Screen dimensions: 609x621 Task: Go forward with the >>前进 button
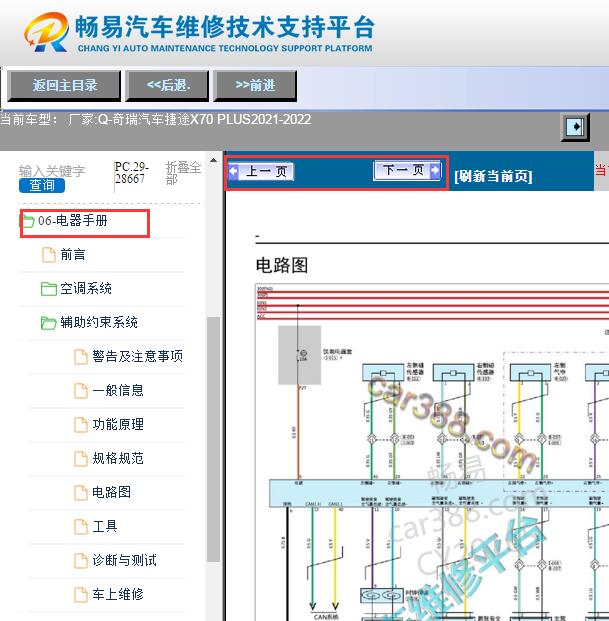(x=255, y=86)
